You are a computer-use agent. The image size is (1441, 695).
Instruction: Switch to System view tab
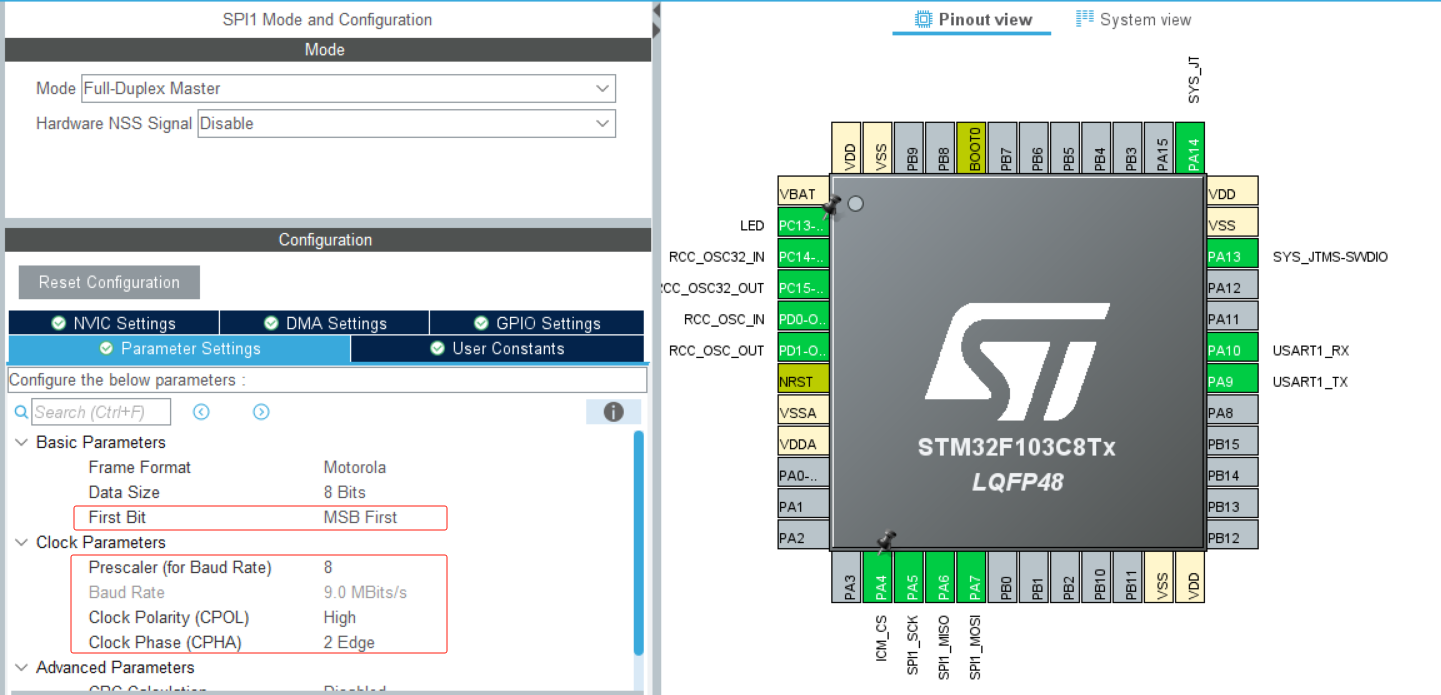1133,19
